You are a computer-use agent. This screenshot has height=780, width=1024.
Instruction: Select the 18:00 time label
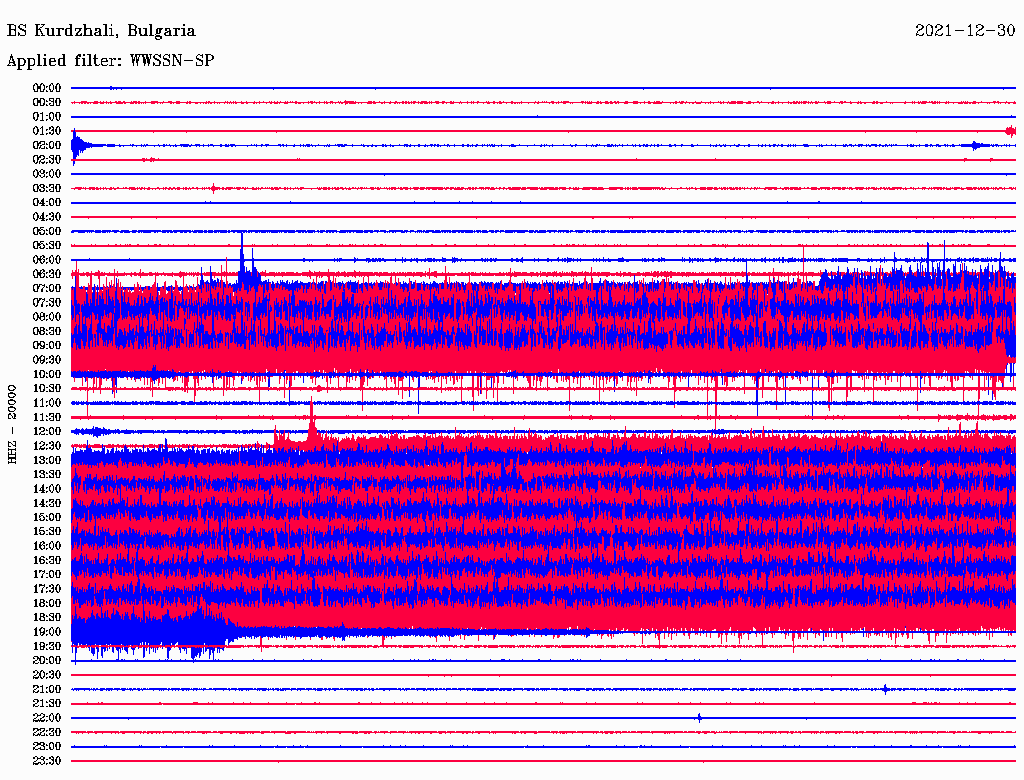pos(47,604)
